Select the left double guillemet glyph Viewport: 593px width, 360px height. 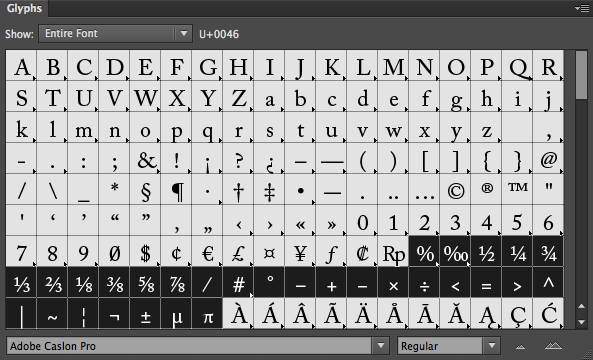[x=301, y=220]
